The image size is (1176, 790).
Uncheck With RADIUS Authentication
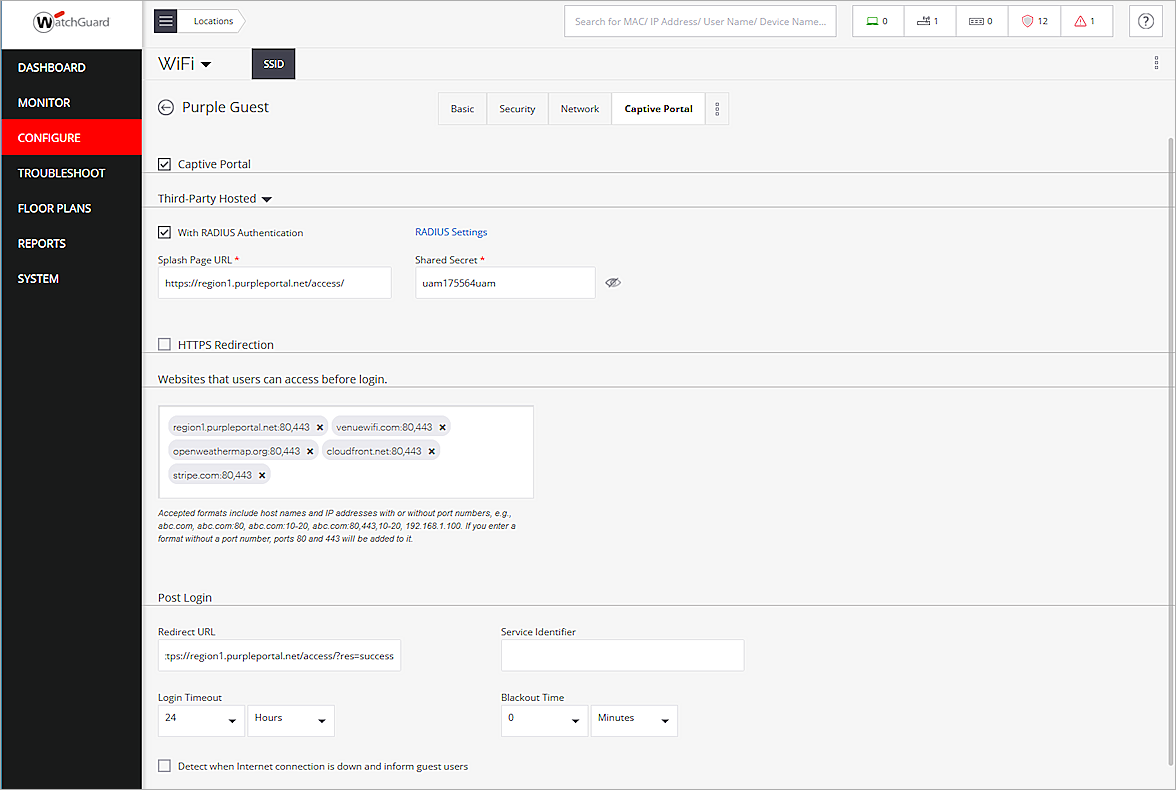164,232
